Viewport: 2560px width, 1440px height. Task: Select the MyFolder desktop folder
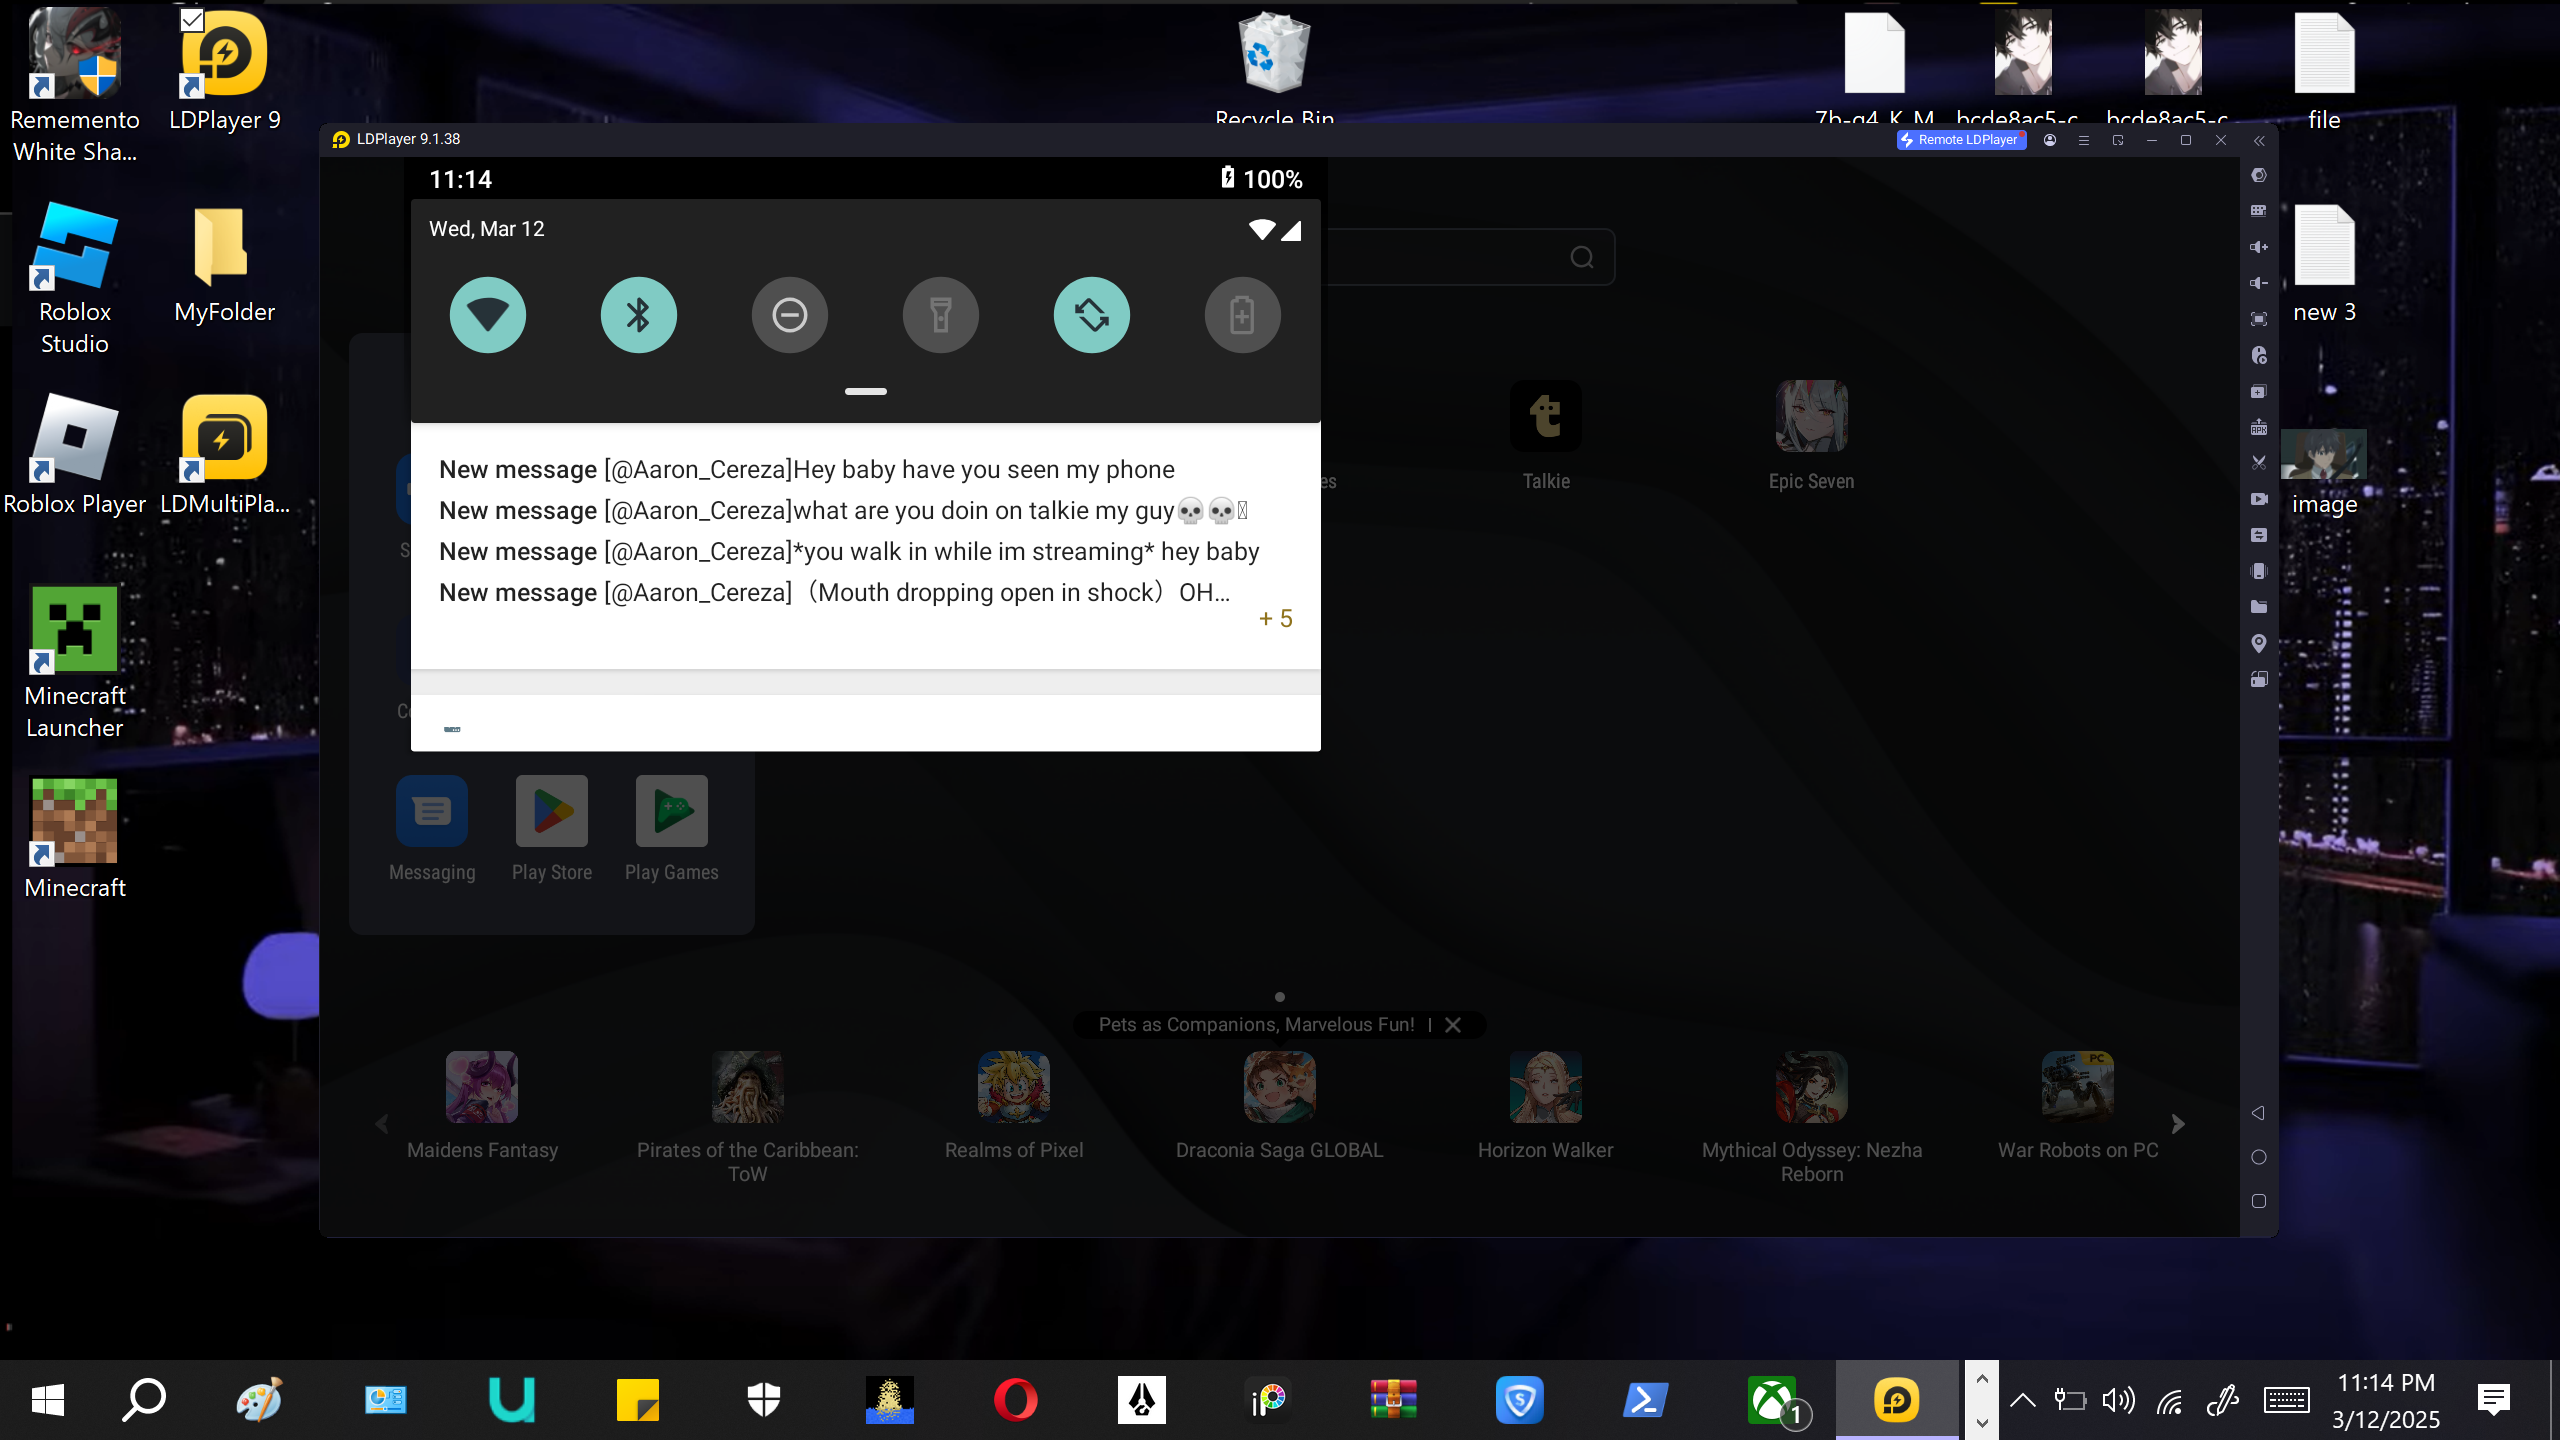[224, 266]
